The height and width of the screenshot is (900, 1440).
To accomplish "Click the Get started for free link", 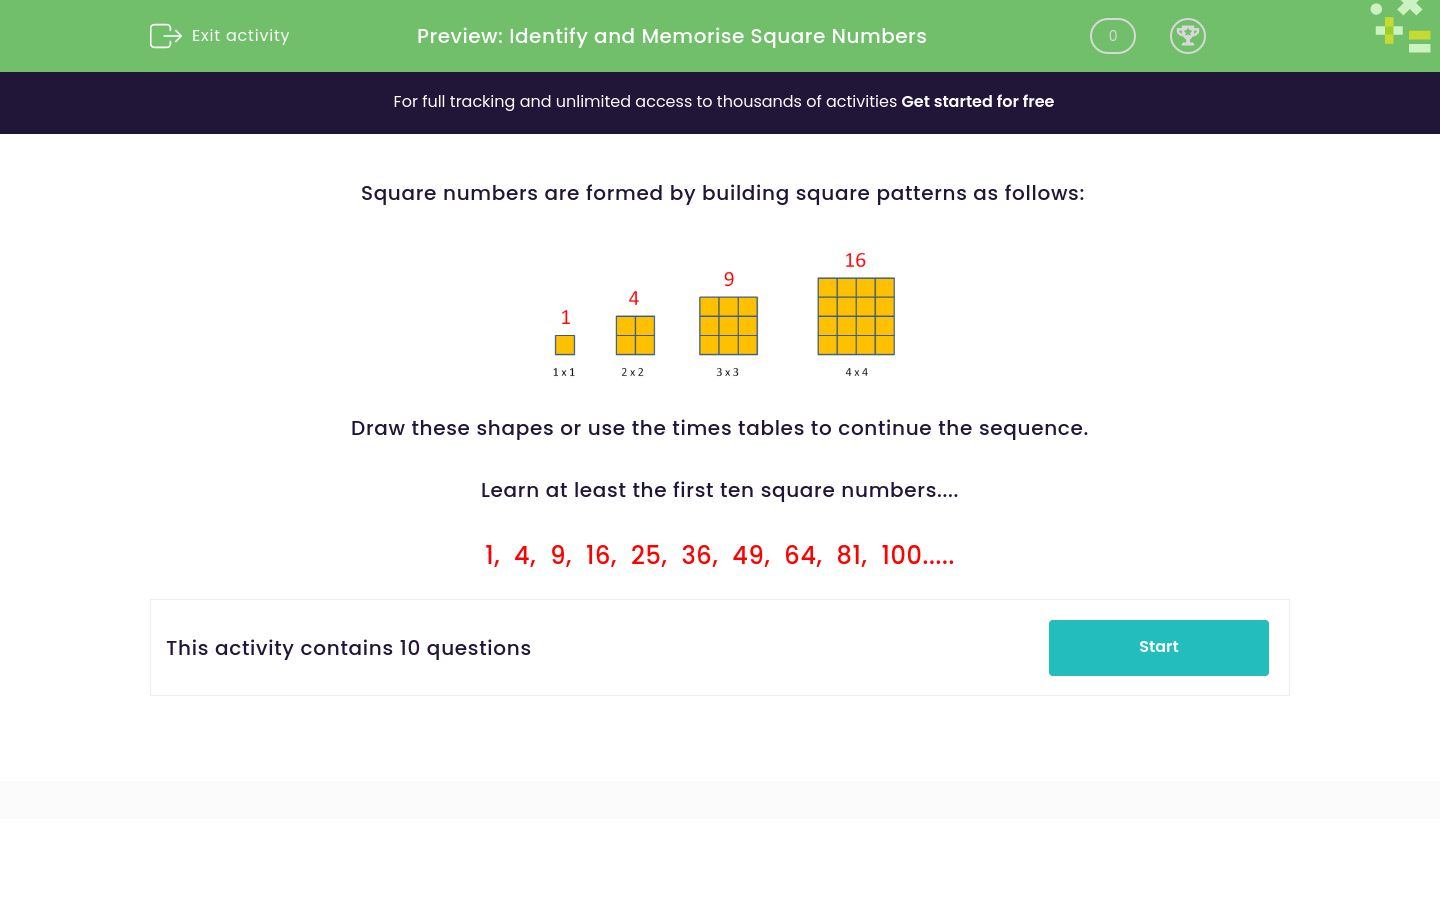I will pyautogui.click(x=977, y=101).
